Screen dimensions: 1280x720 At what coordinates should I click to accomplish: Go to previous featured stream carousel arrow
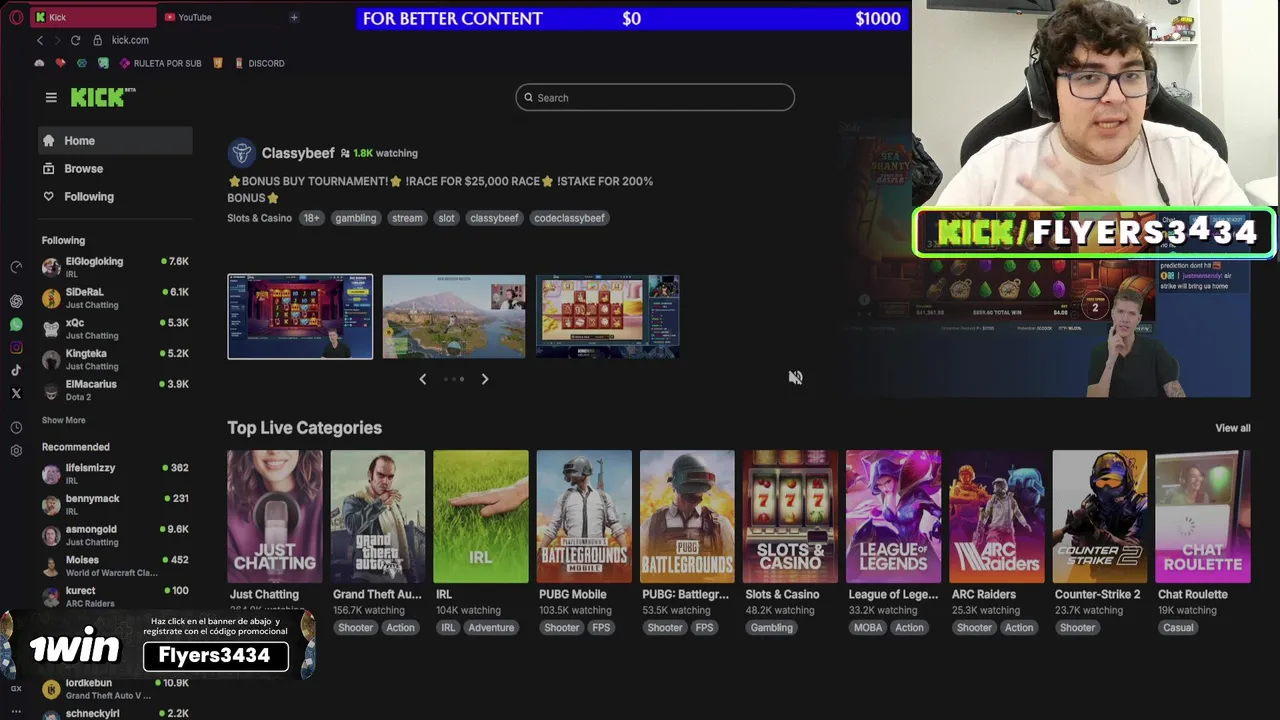(x=423, y=379)
